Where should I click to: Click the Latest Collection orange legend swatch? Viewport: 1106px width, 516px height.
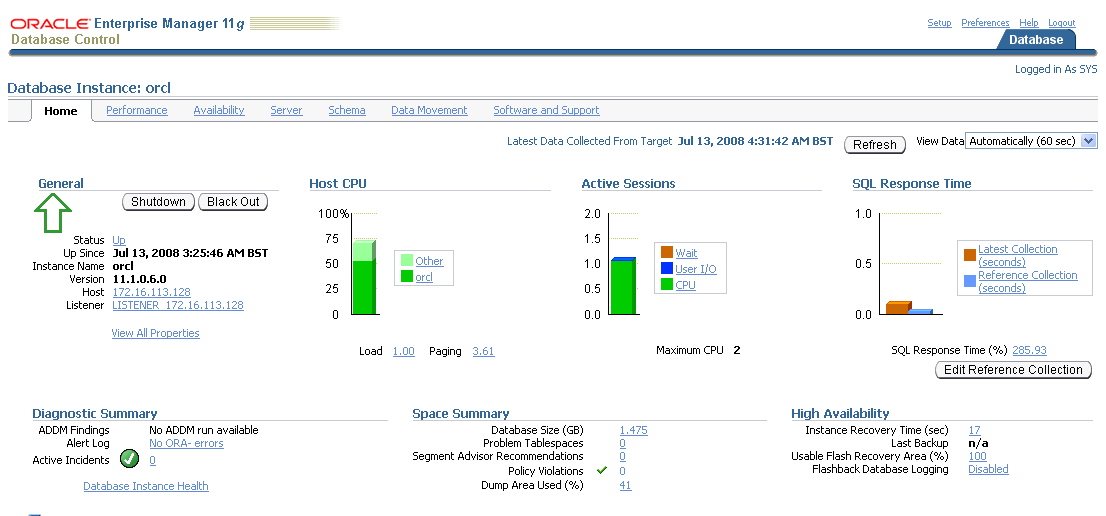pos(970,255)
